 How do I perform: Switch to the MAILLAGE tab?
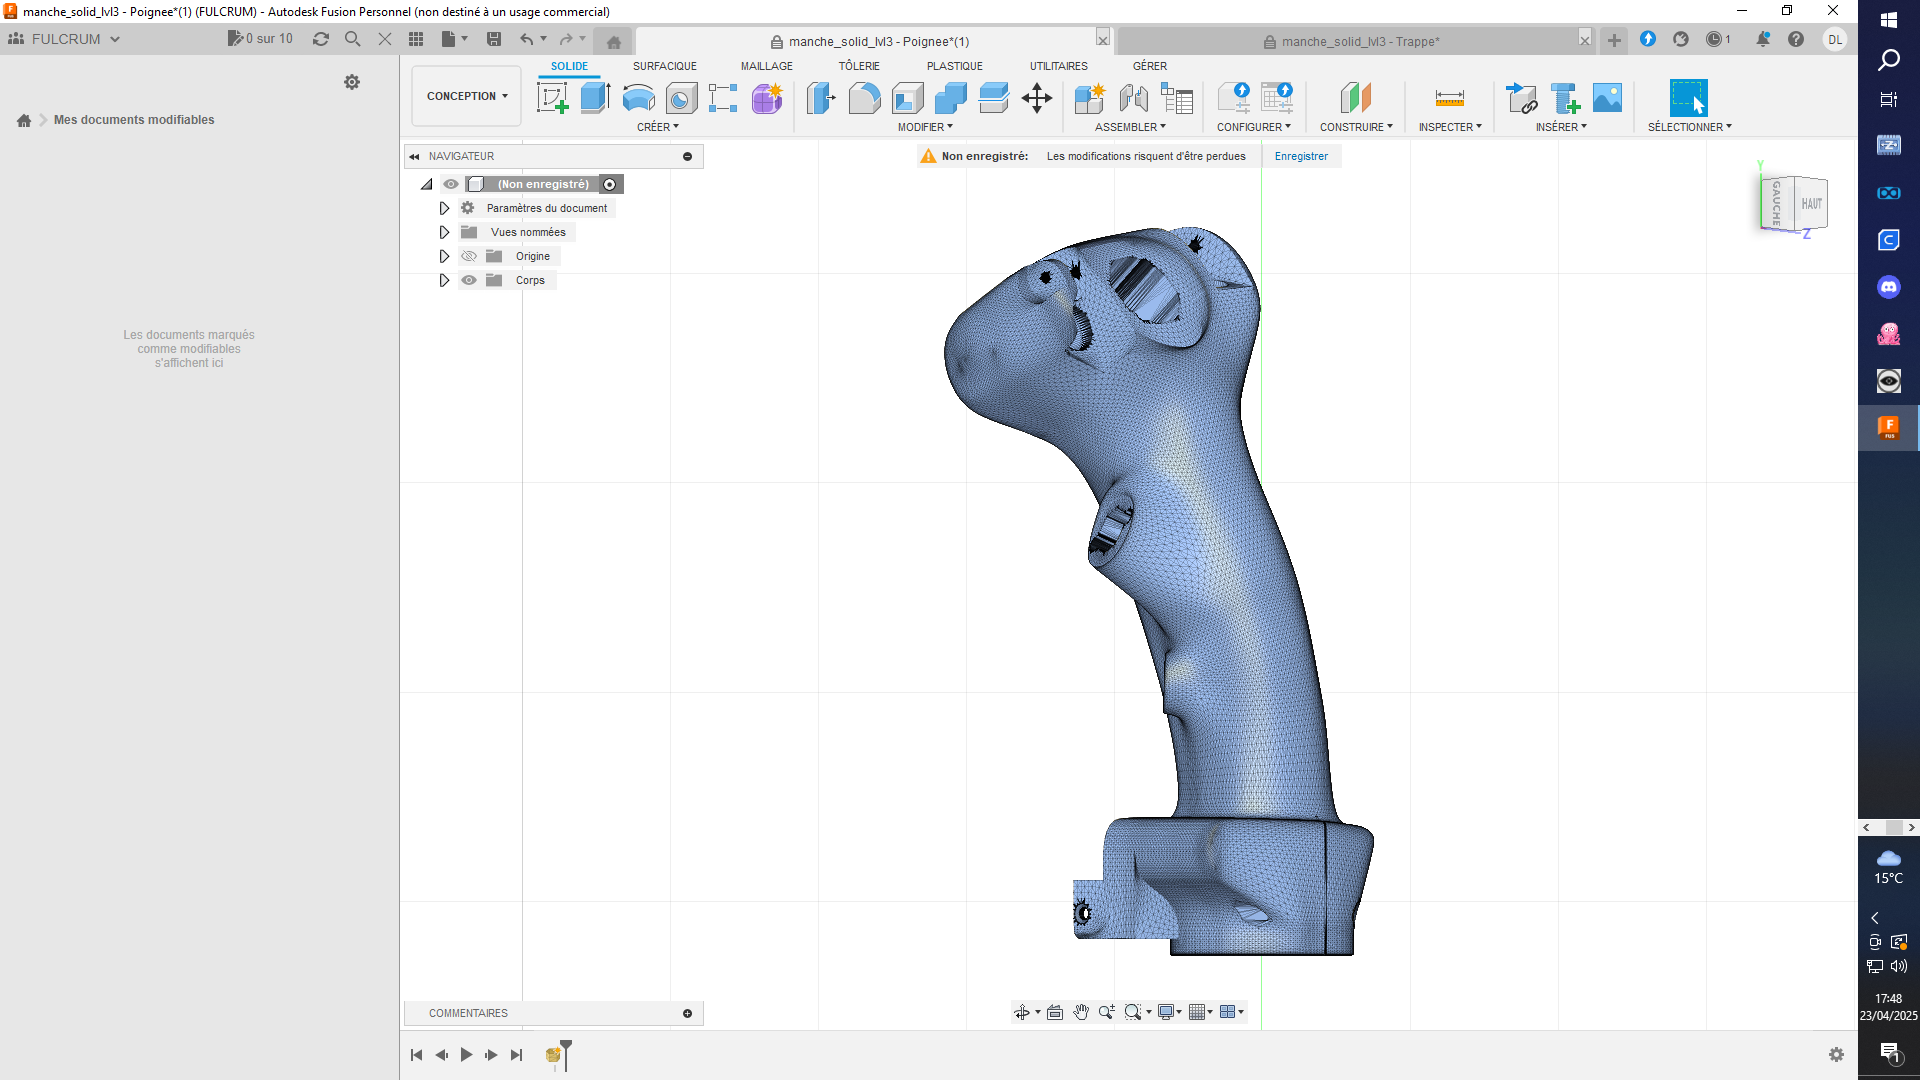767,66
